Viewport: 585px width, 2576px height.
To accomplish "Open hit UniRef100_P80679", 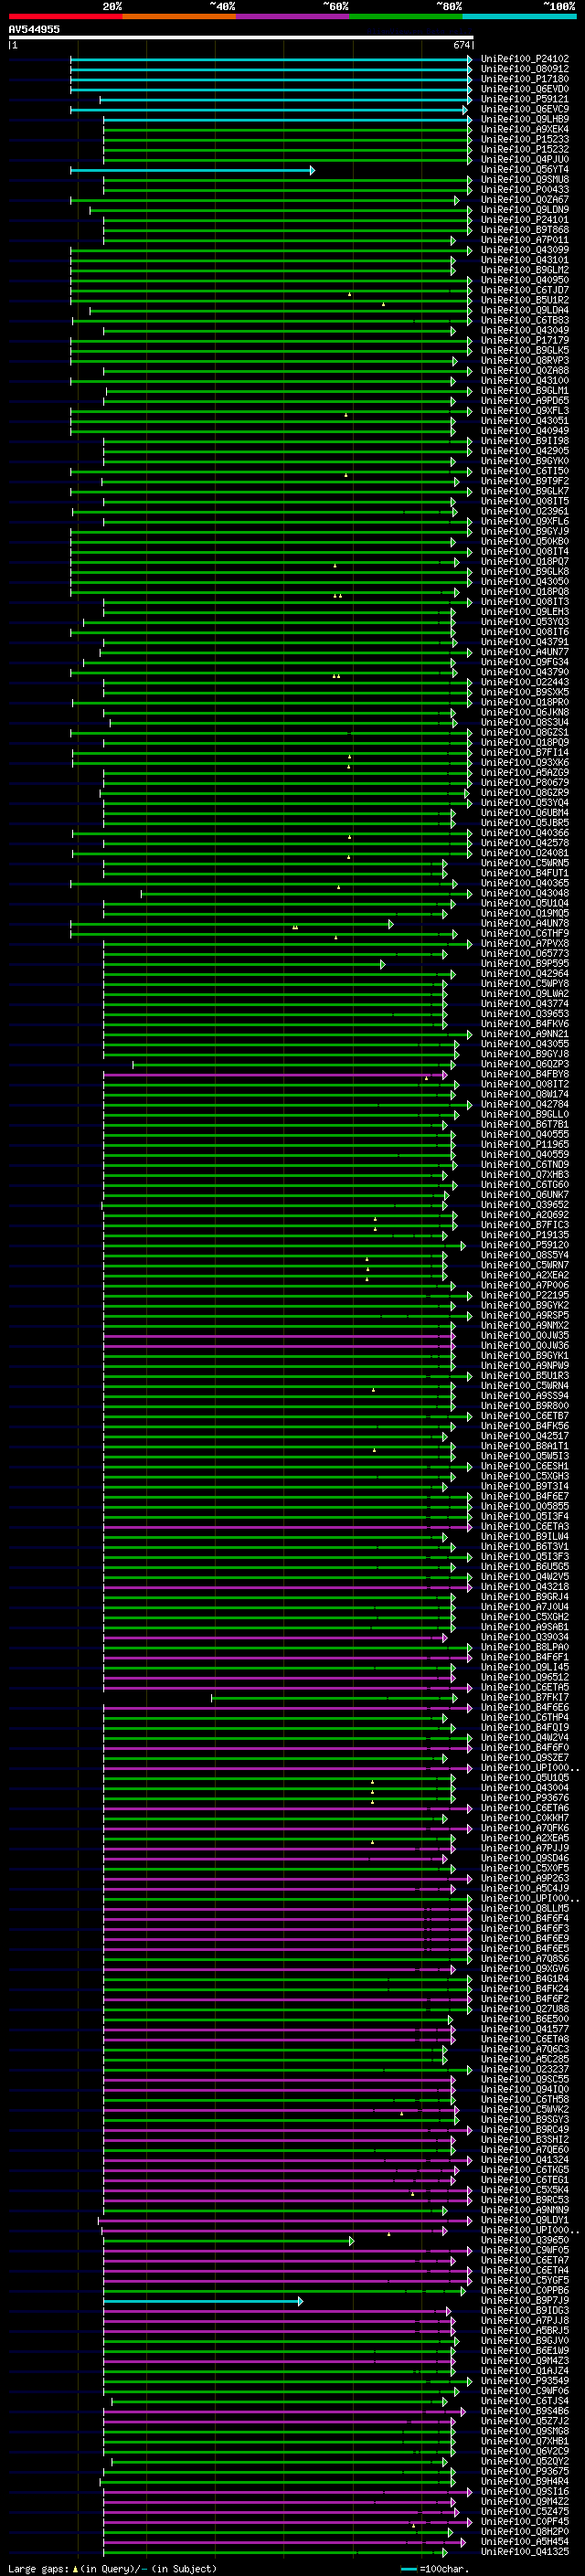I will click(x=524, y=783).
